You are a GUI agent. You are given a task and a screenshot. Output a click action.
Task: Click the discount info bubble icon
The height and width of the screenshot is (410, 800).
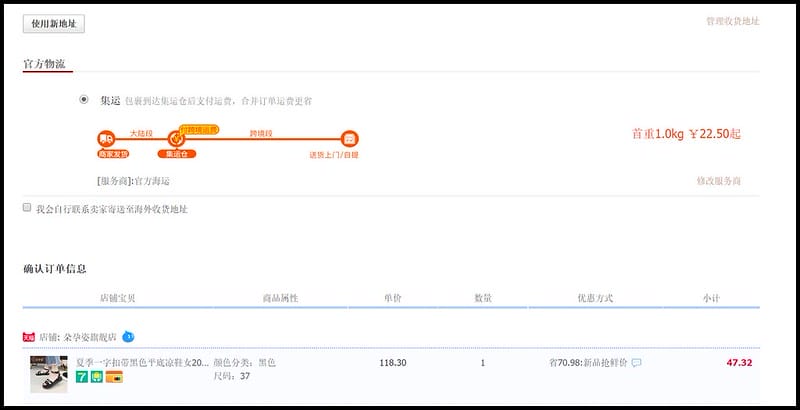(x=636, y=363)
